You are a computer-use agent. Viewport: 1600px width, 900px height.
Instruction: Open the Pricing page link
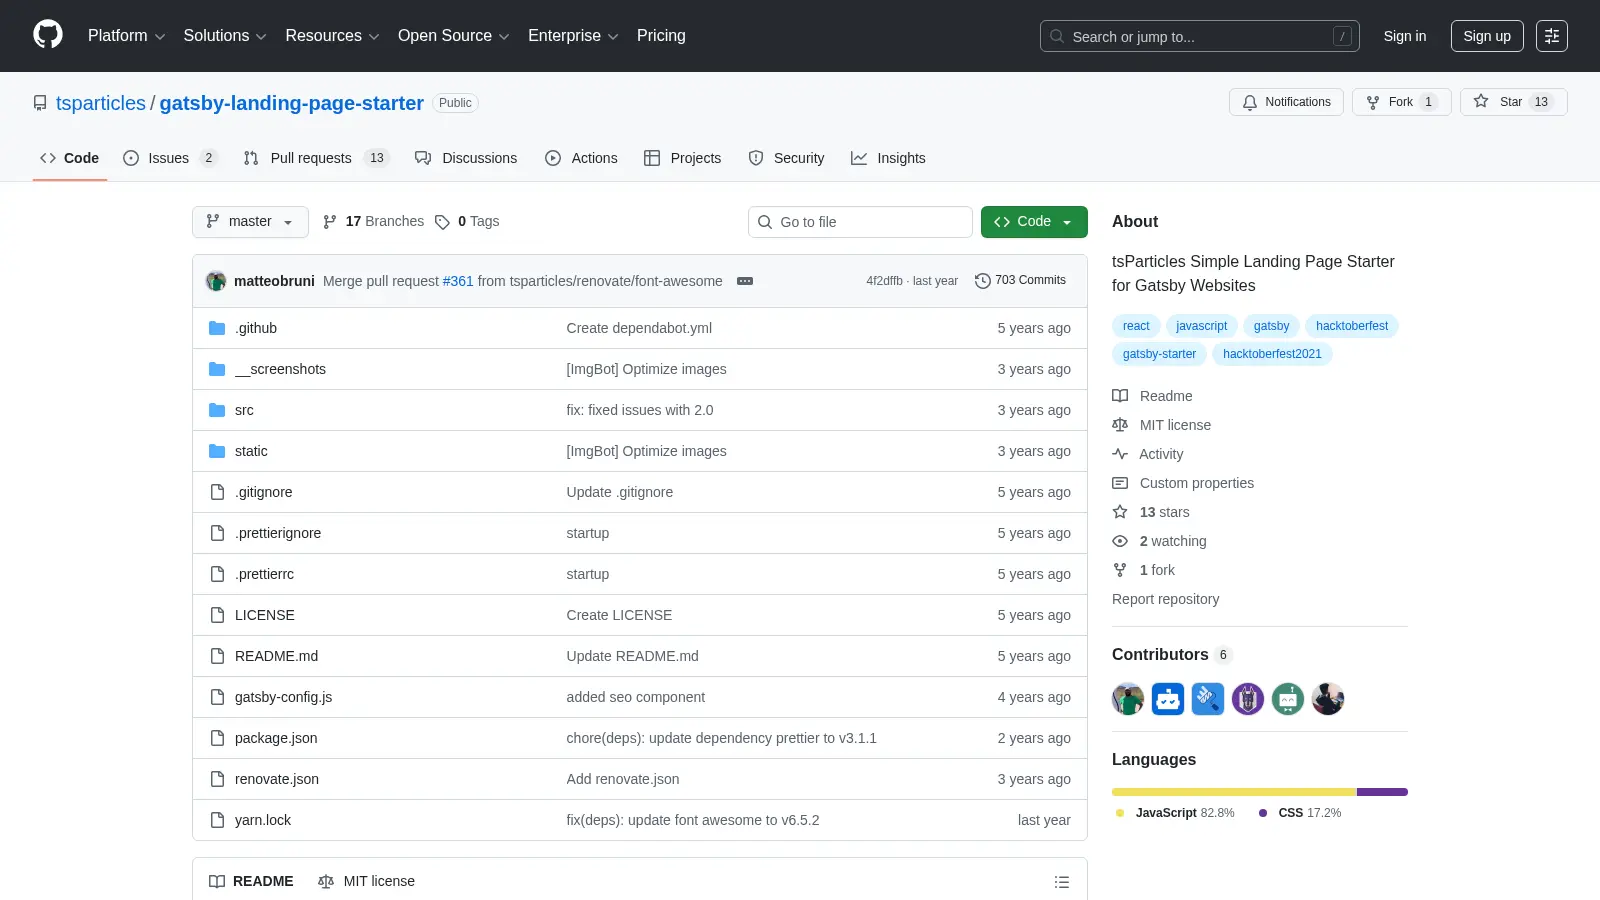click(x=661, y=36)
